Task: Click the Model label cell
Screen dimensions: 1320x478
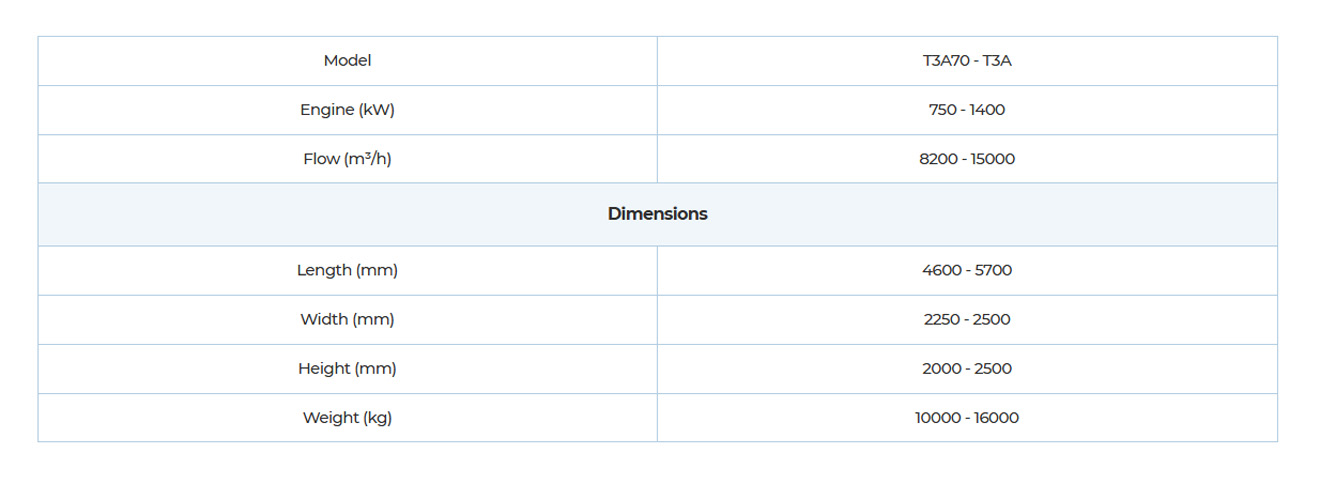Action: pos(347,61)
